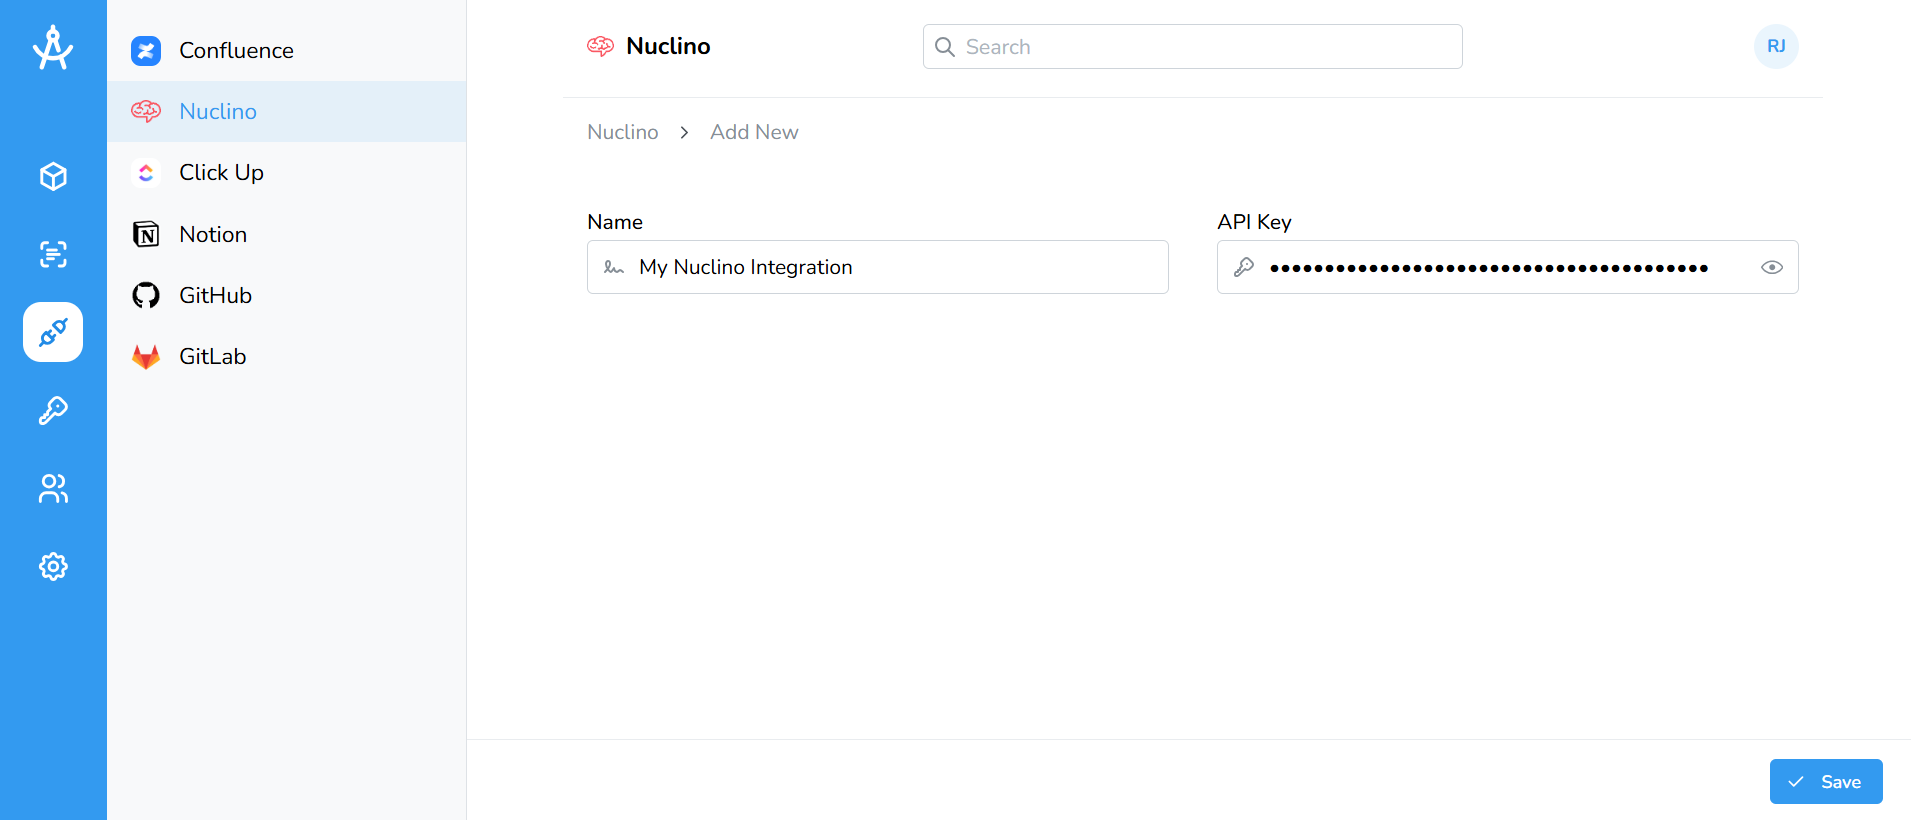Open the settings gear icon
This screenshot has height=820, width=1911.
click(53, 566)
